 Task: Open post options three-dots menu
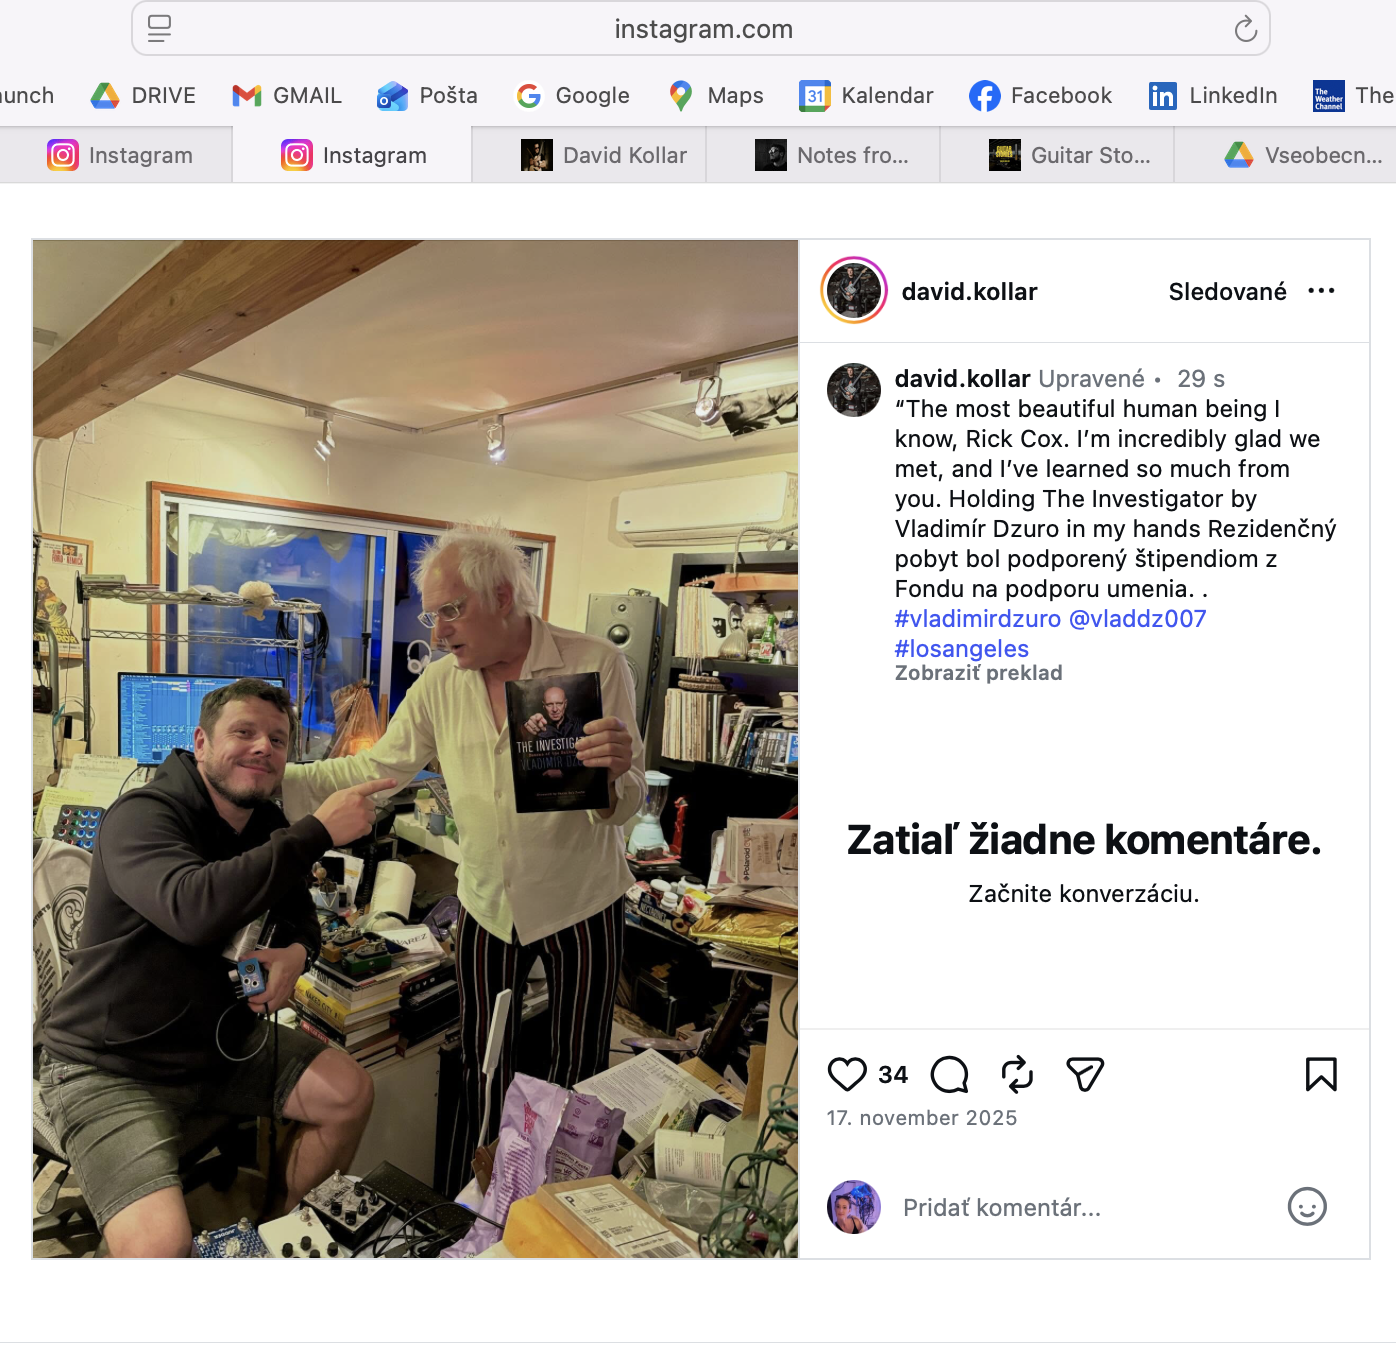tap(1321, 291)
